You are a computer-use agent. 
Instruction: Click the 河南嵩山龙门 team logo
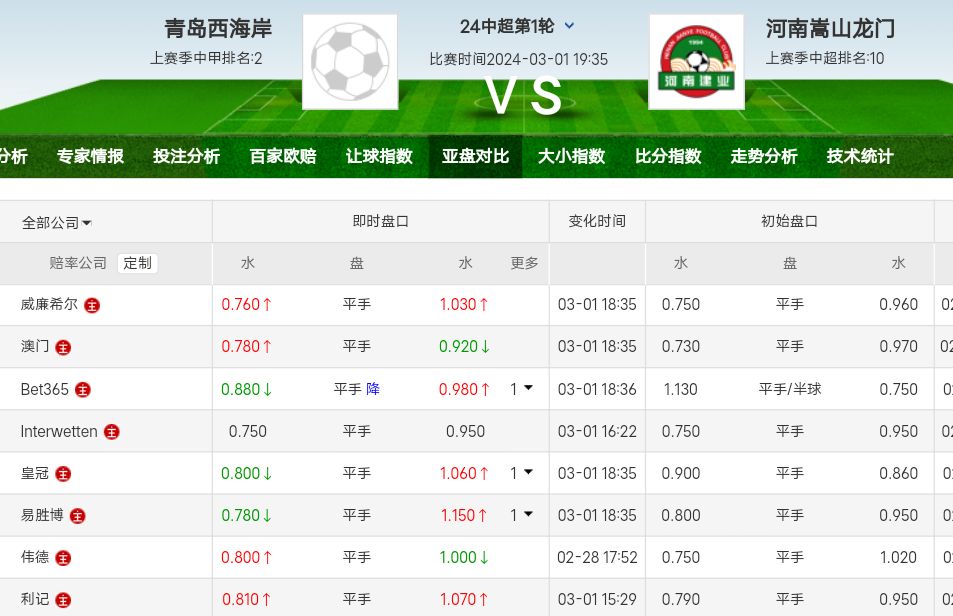pos(696,61)
